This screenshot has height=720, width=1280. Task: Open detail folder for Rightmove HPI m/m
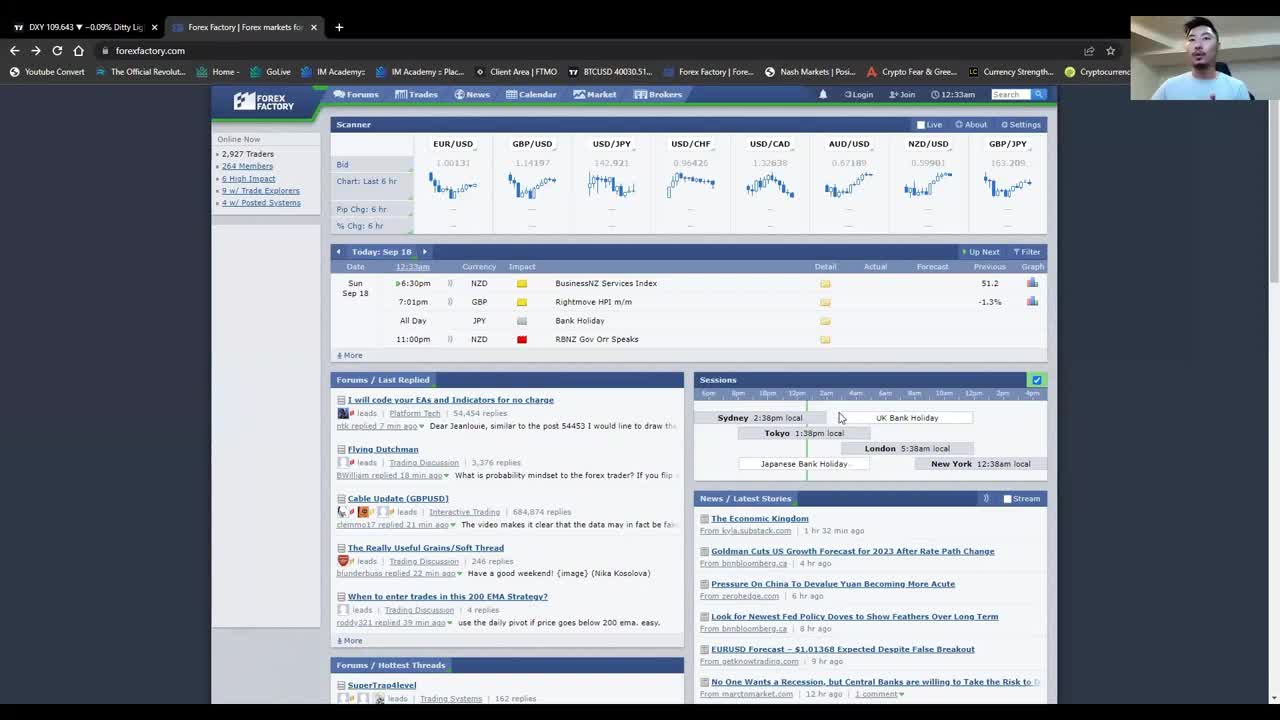(x=825, y=302)
